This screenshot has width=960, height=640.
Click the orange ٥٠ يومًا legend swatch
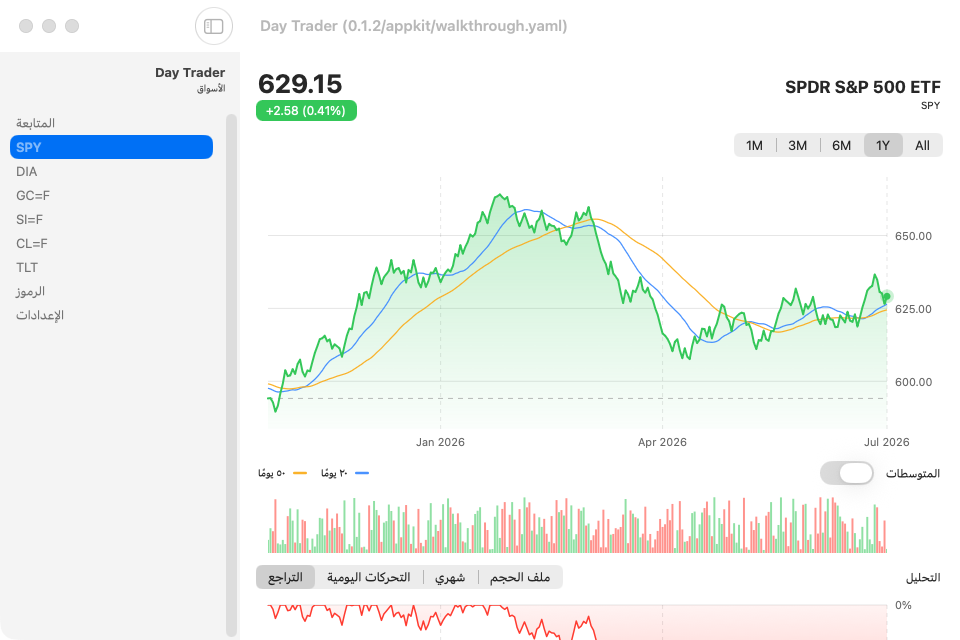300,473
